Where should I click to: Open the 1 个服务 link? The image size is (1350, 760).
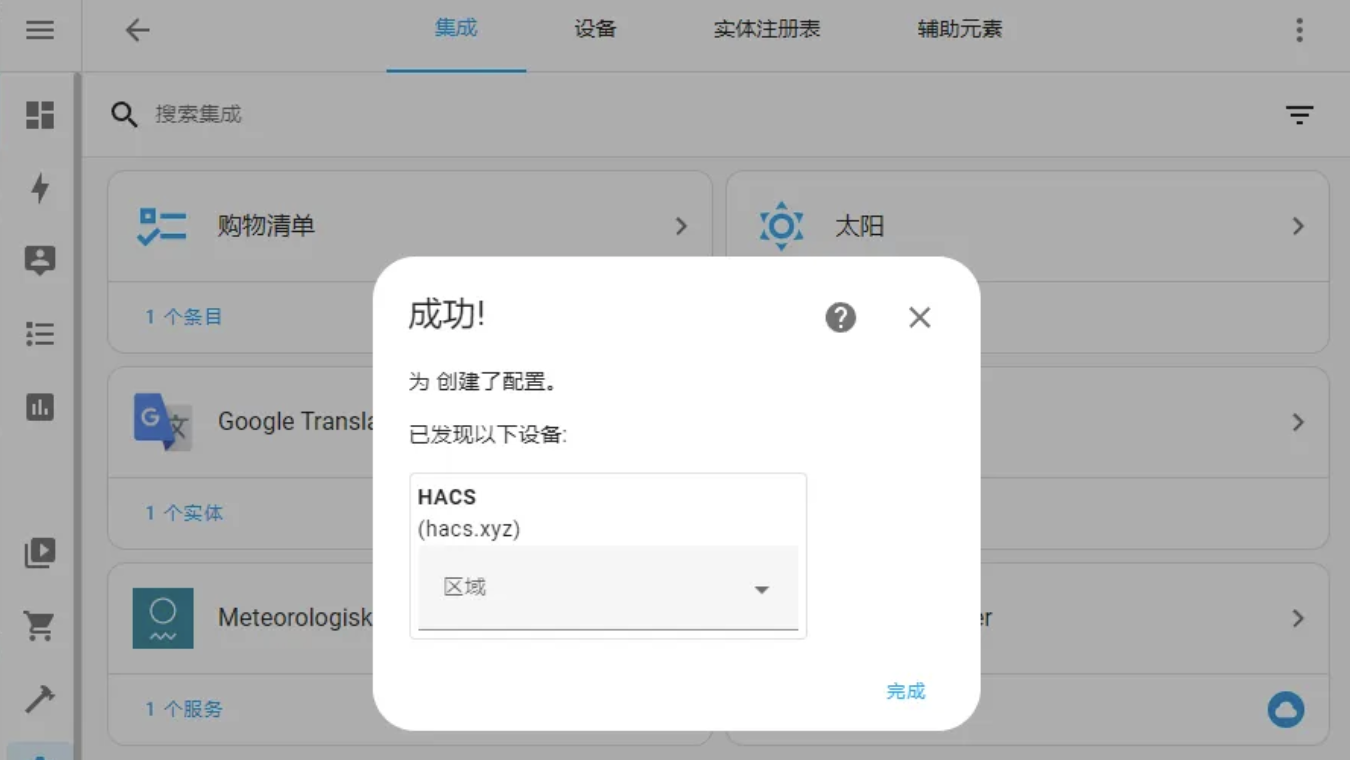183,709
